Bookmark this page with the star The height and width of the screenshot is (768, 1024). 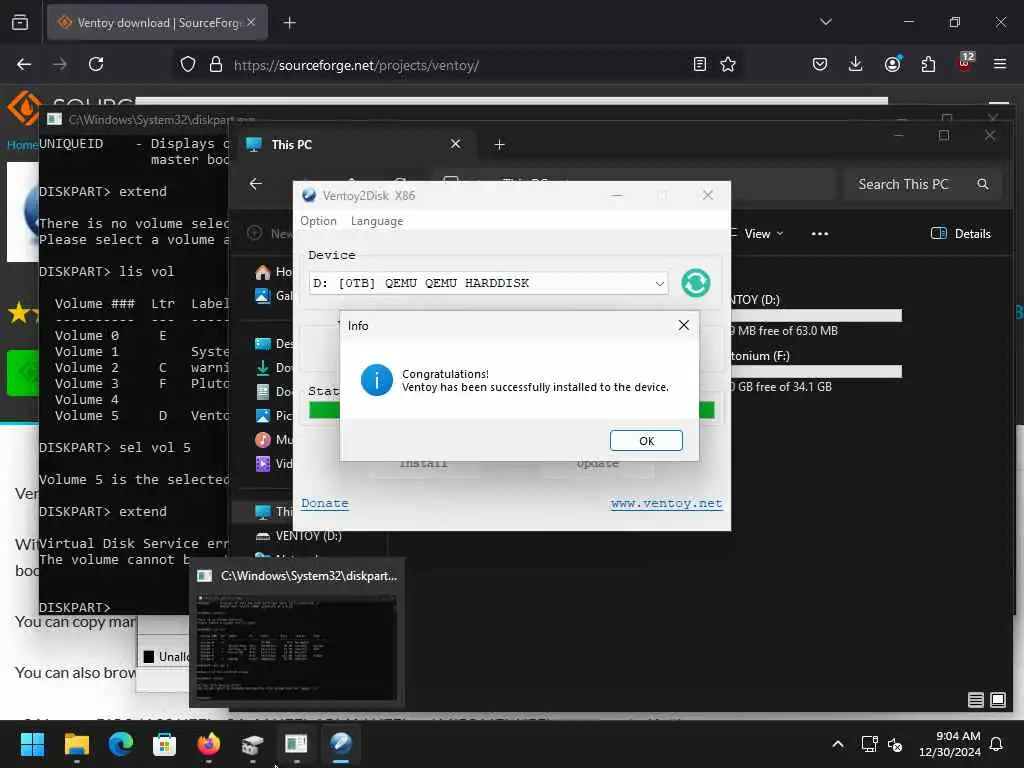(728, 64)
